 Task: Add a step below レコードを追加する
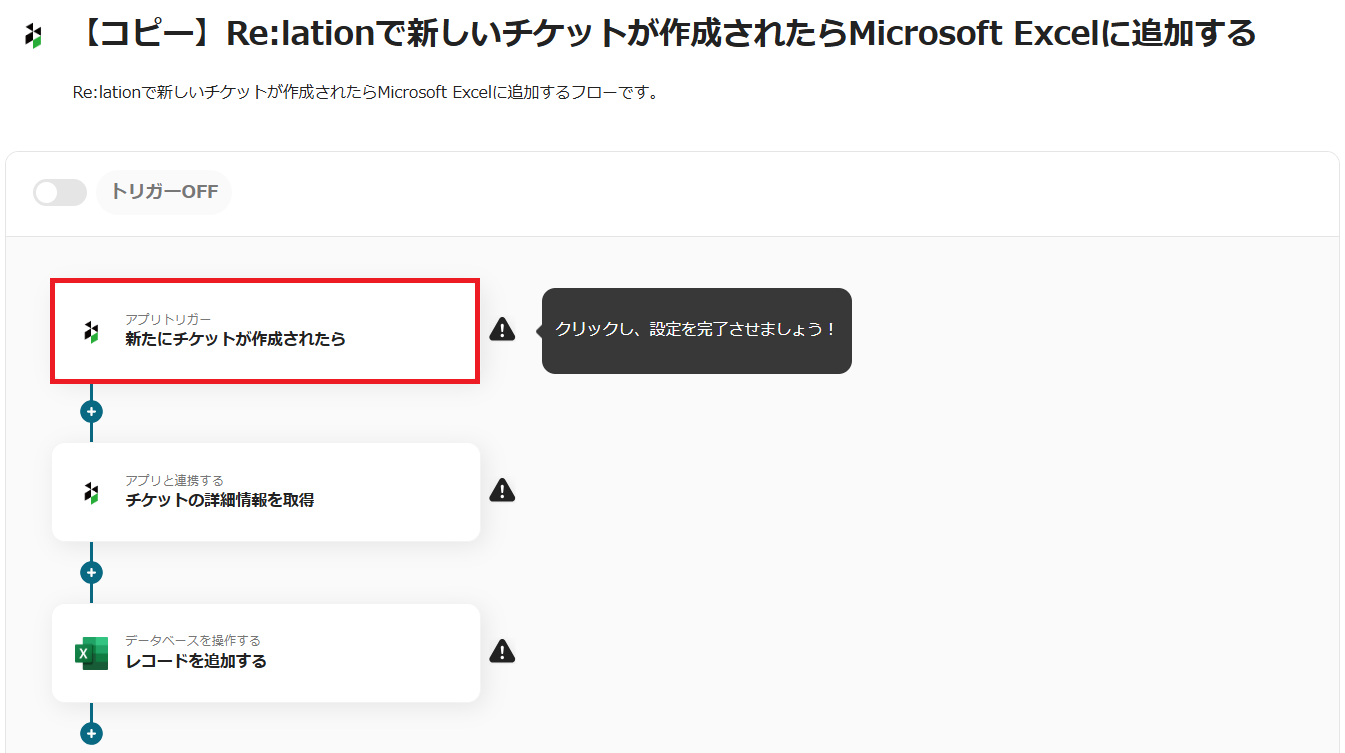[91, 733]
